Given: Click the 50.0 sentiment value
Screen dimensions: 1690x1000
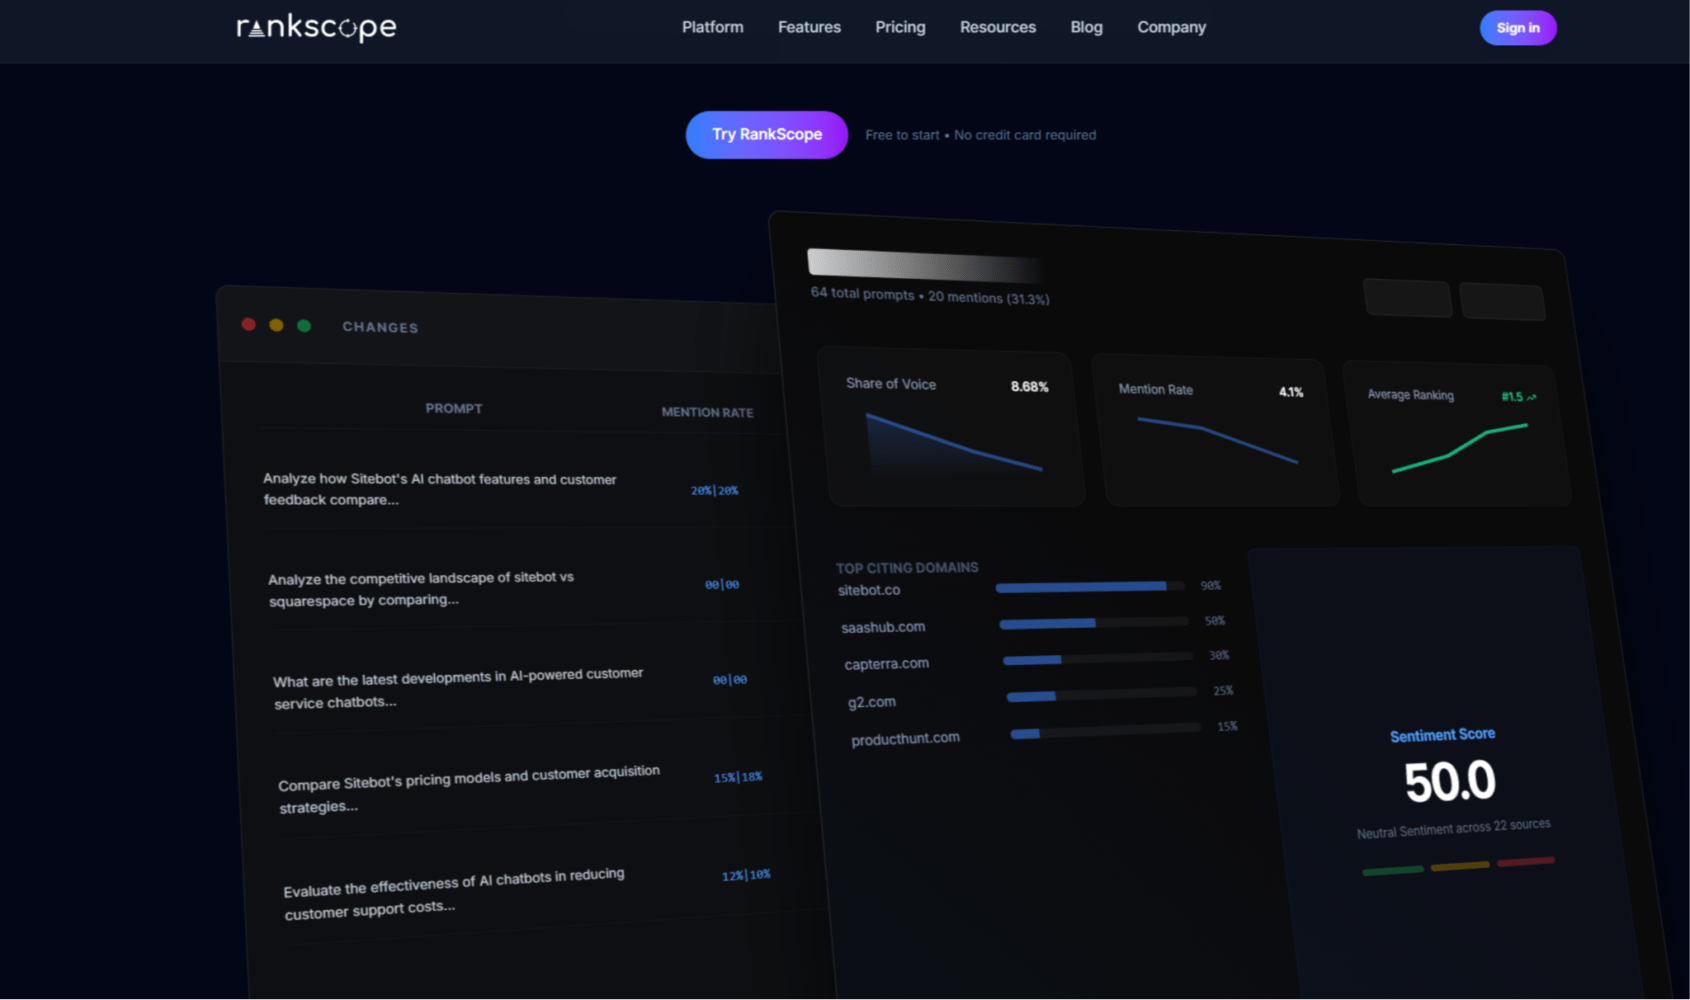Looking at the screenshot, I should click(x=1449, y=782).
